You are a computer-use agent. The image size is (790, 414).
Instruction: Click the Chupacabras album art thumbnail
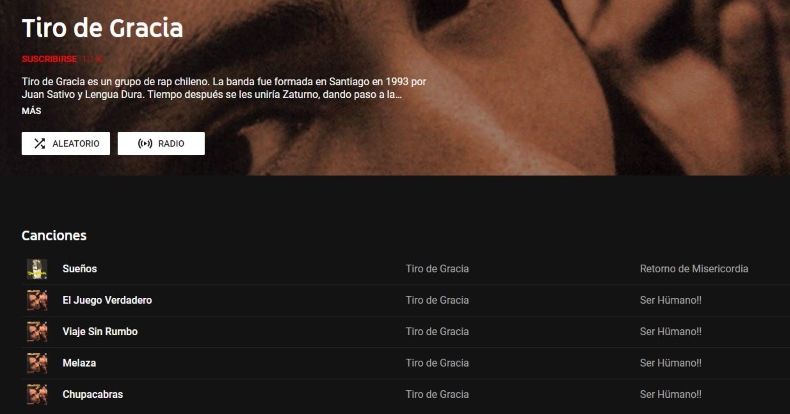click(x=37, y=394)
